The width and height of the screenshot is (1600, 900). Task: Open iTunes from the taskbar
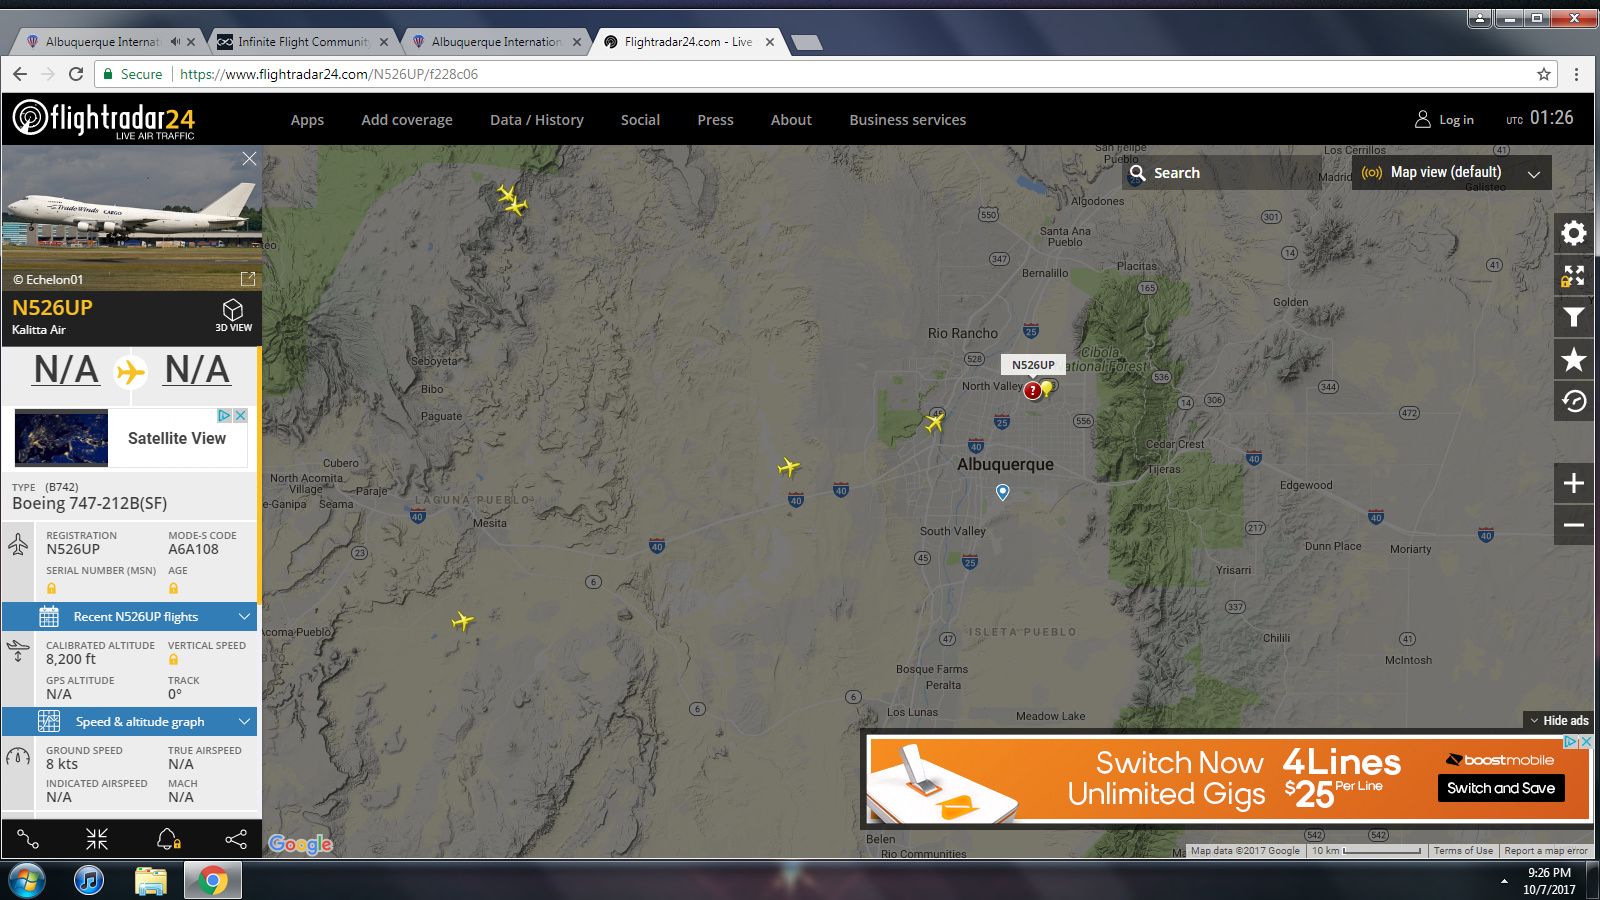point(89,881)
